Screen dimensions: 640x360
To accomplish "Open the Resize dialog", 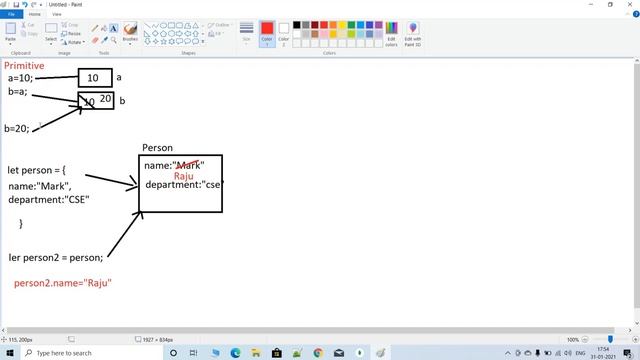I will [71, 33].
